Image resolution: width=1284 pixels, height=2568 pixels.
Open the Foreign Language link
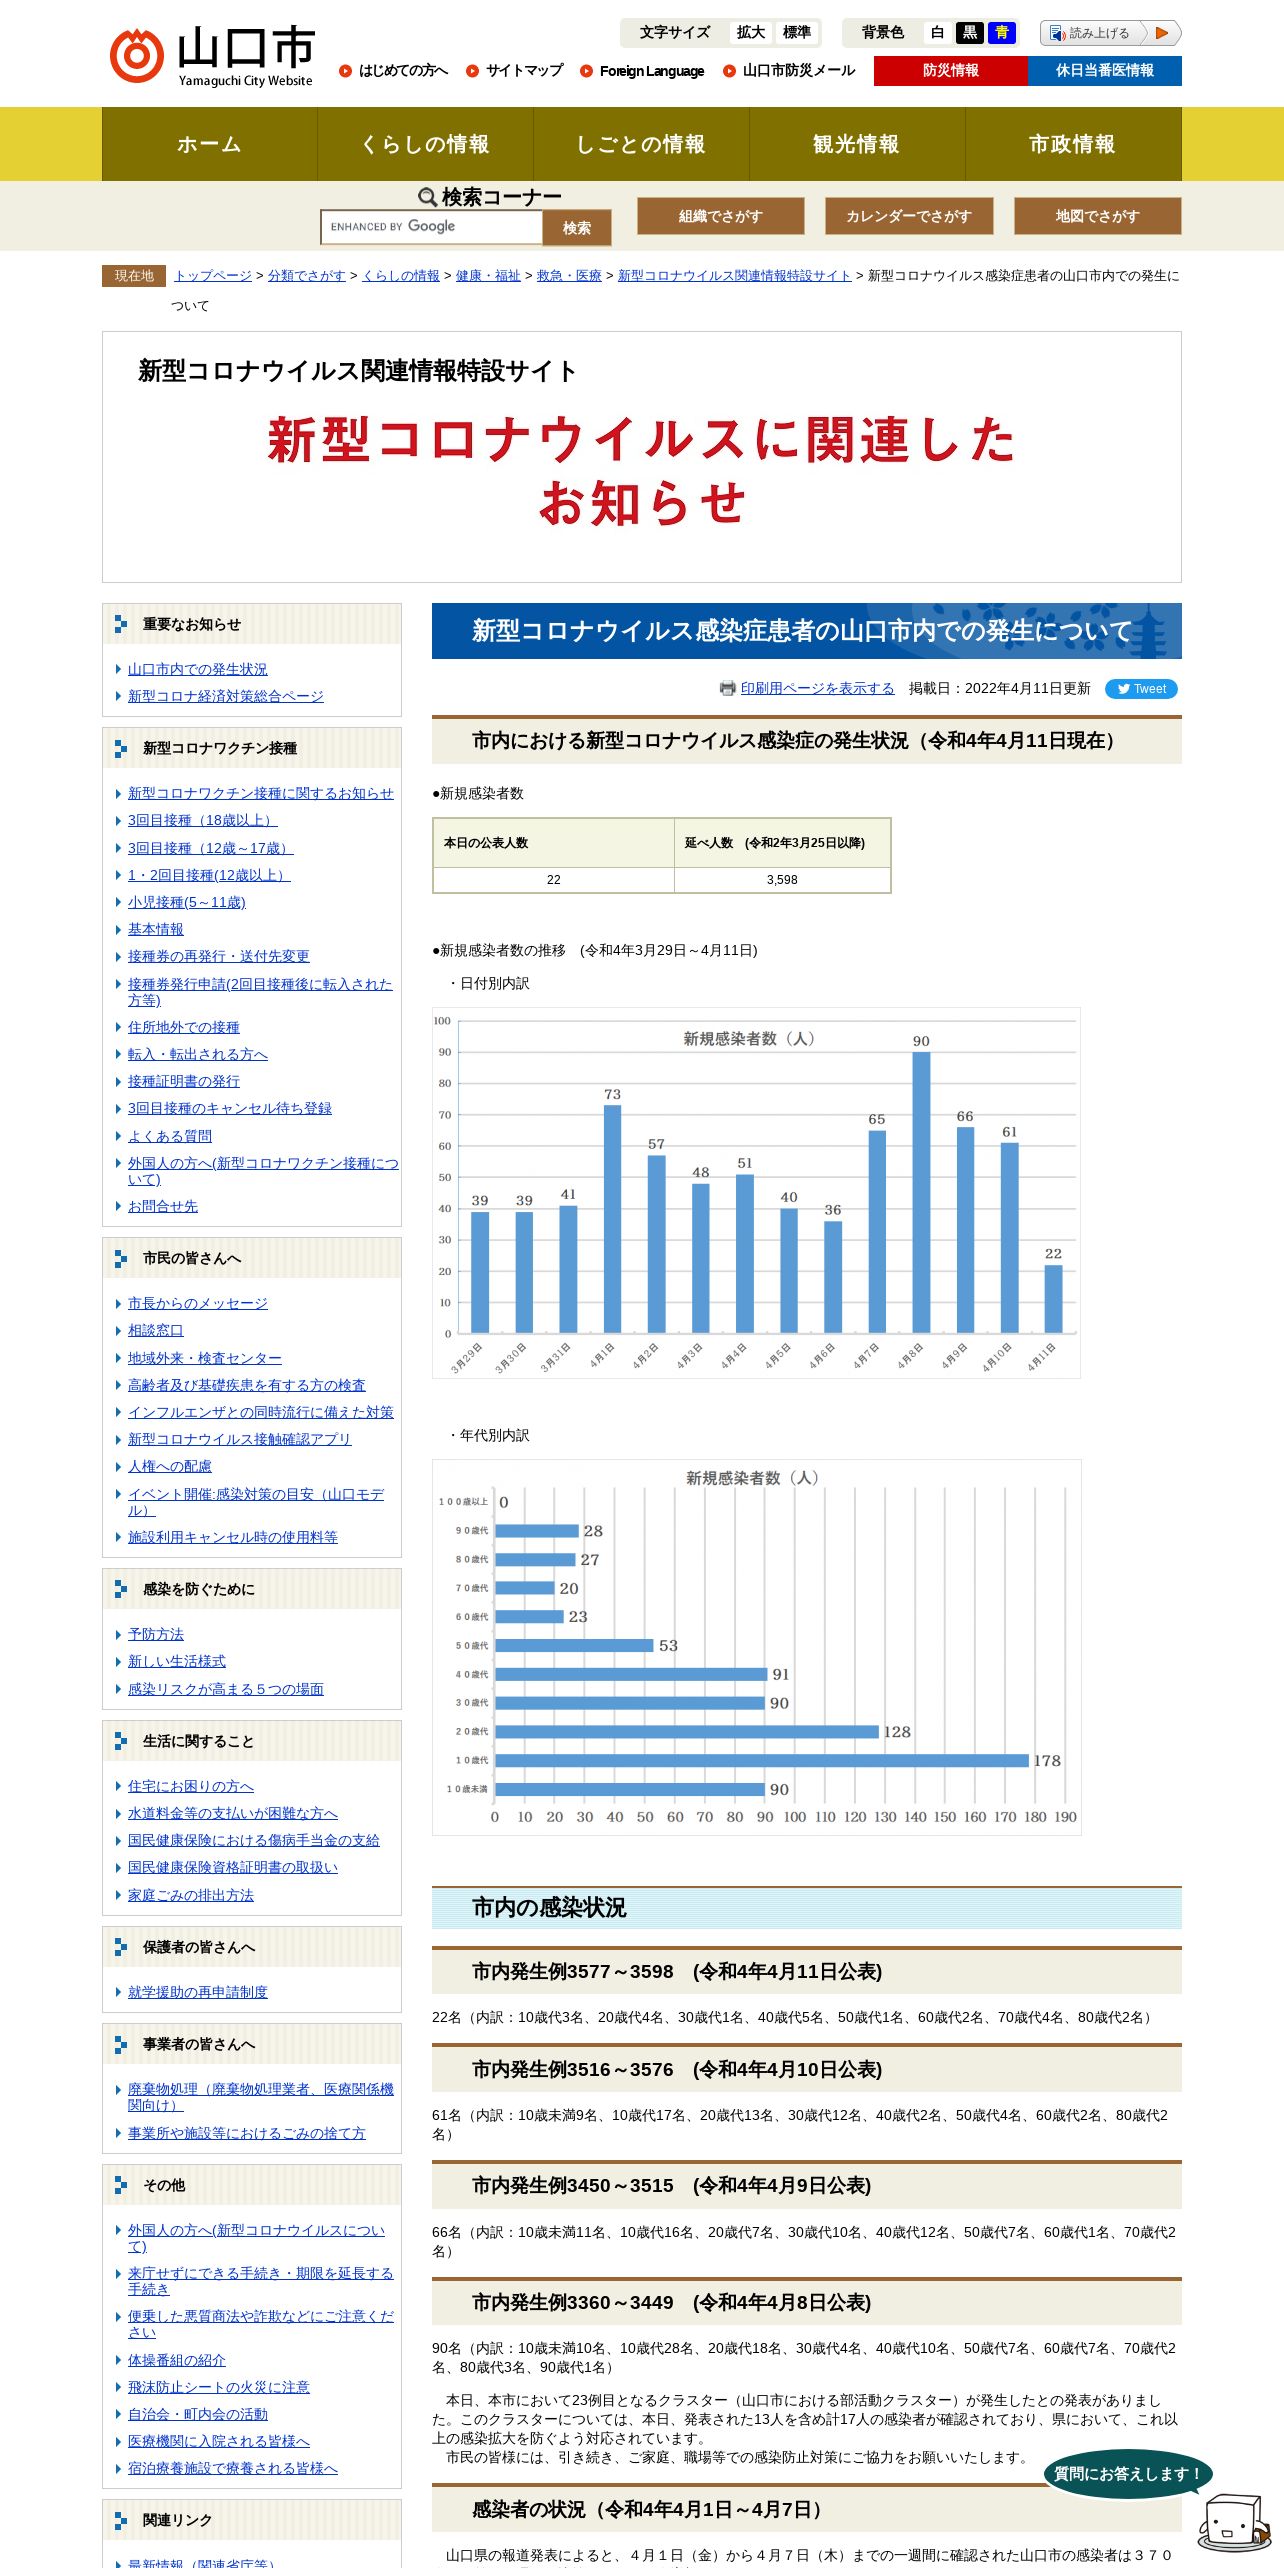[x=652, y=71]
